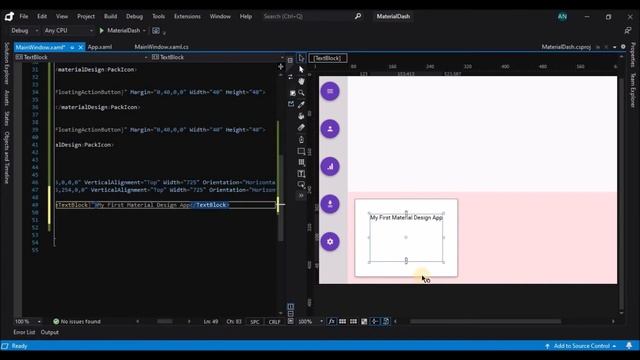The width and height of the screenshot is (640, 360).
Task: Select the Zoom magnifier tool
Action: [301, 93]
